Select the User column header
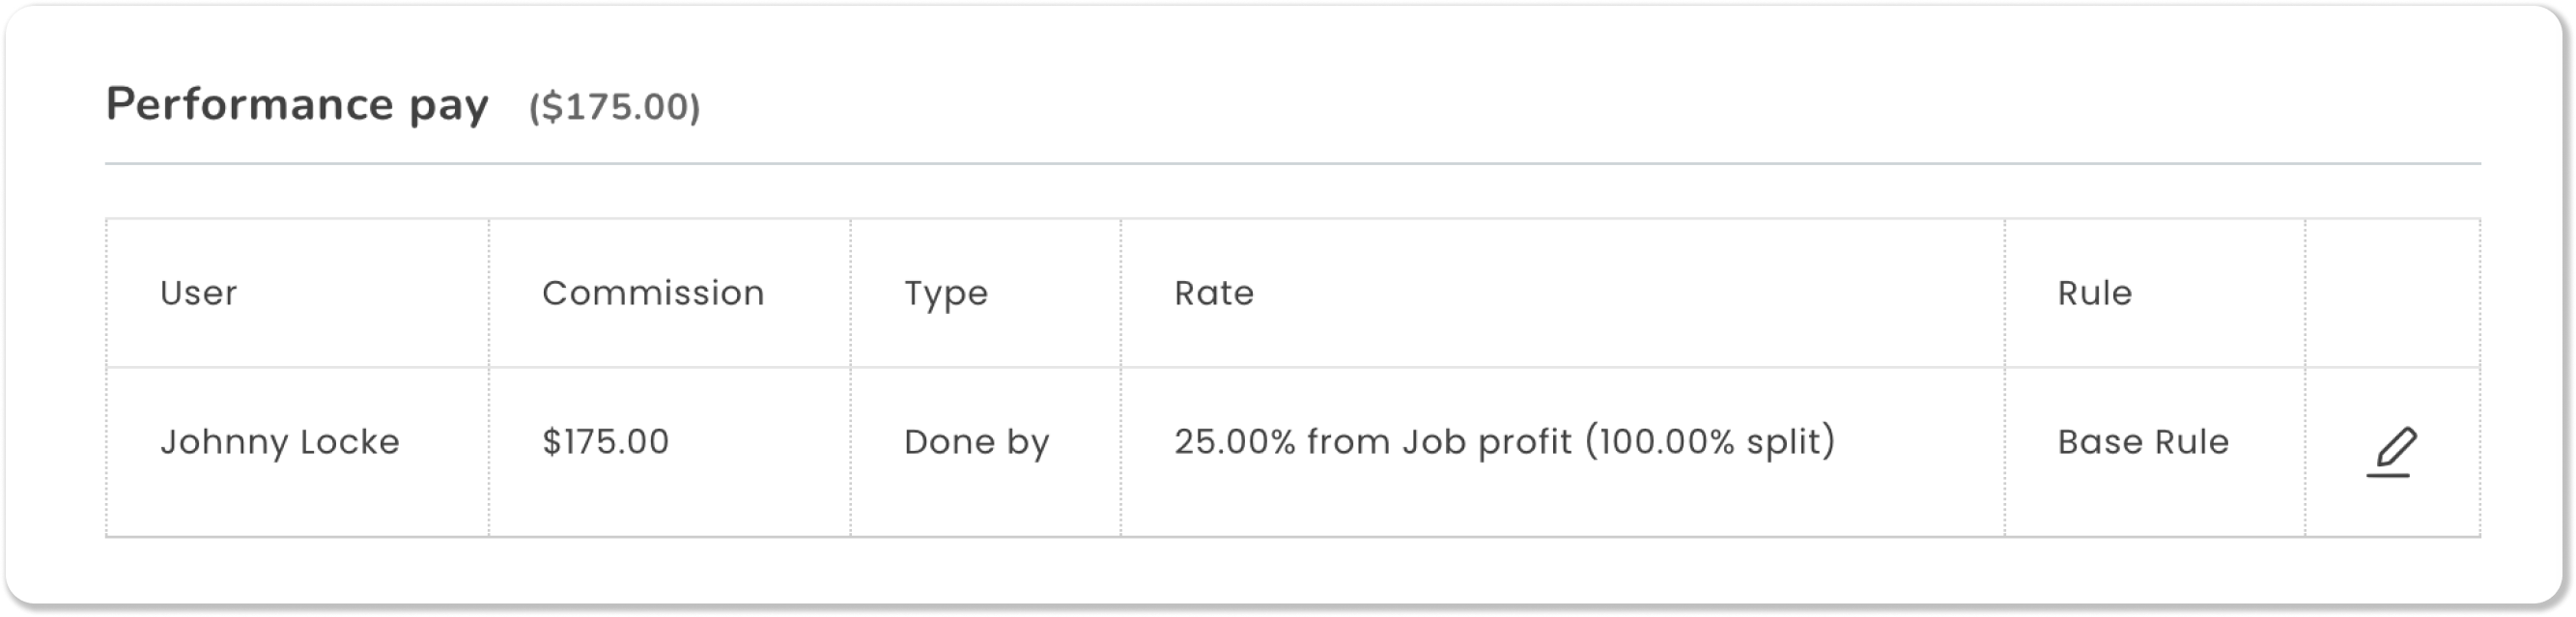 click(199, 293)
